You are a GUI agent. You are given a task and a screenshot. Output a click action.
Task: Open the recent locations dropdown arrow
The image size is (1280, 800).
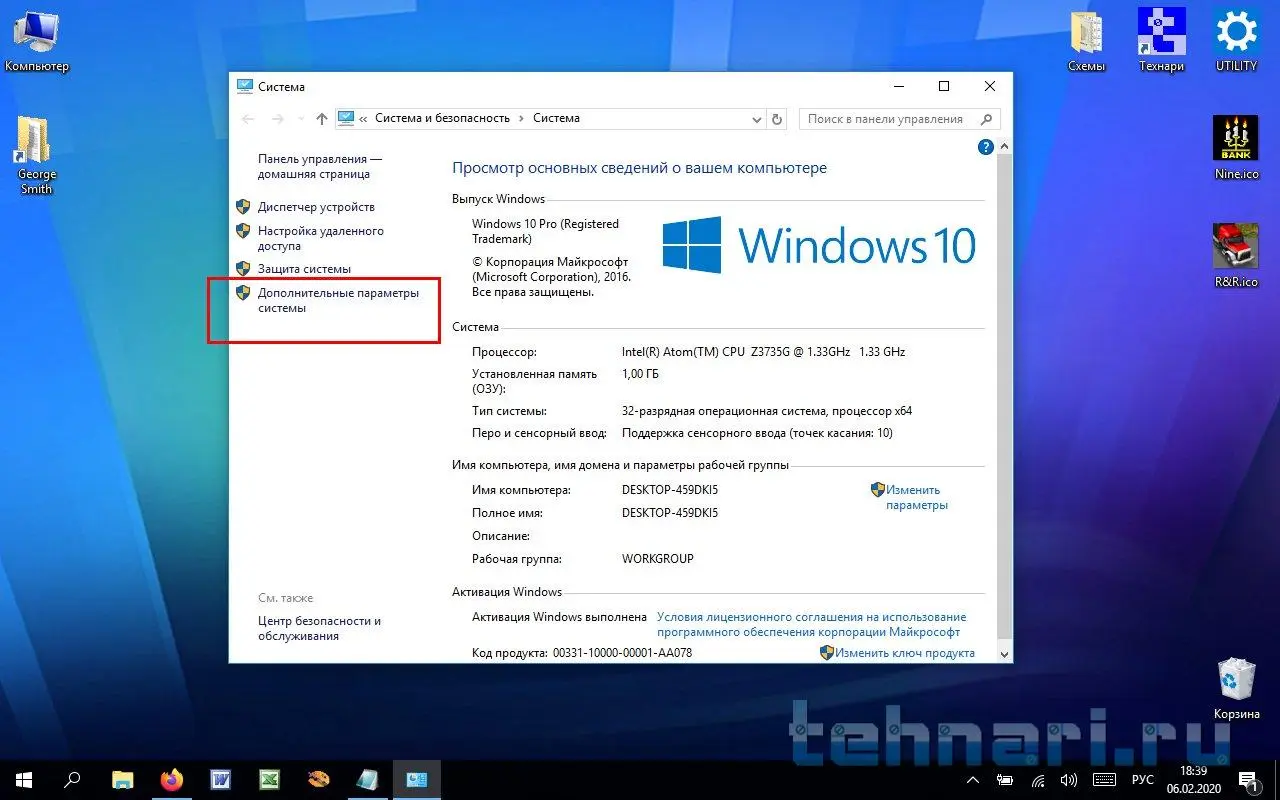pos(299,119)
